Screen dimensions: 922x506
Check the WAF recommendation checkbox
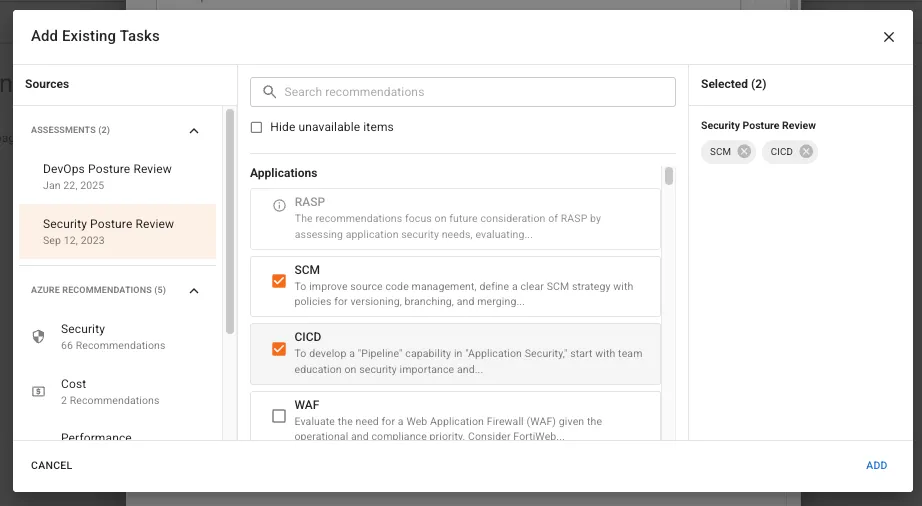[x=279, y=416]
